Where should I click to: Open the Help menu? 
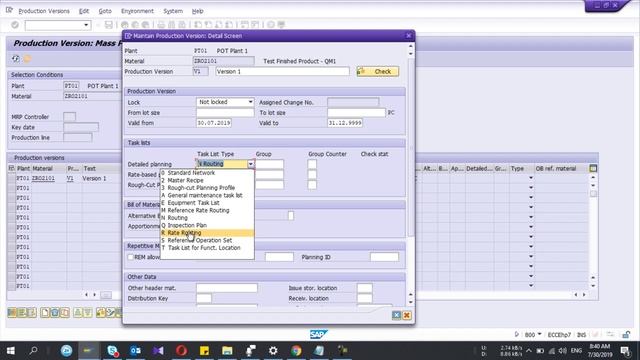[x=198, y=11]
